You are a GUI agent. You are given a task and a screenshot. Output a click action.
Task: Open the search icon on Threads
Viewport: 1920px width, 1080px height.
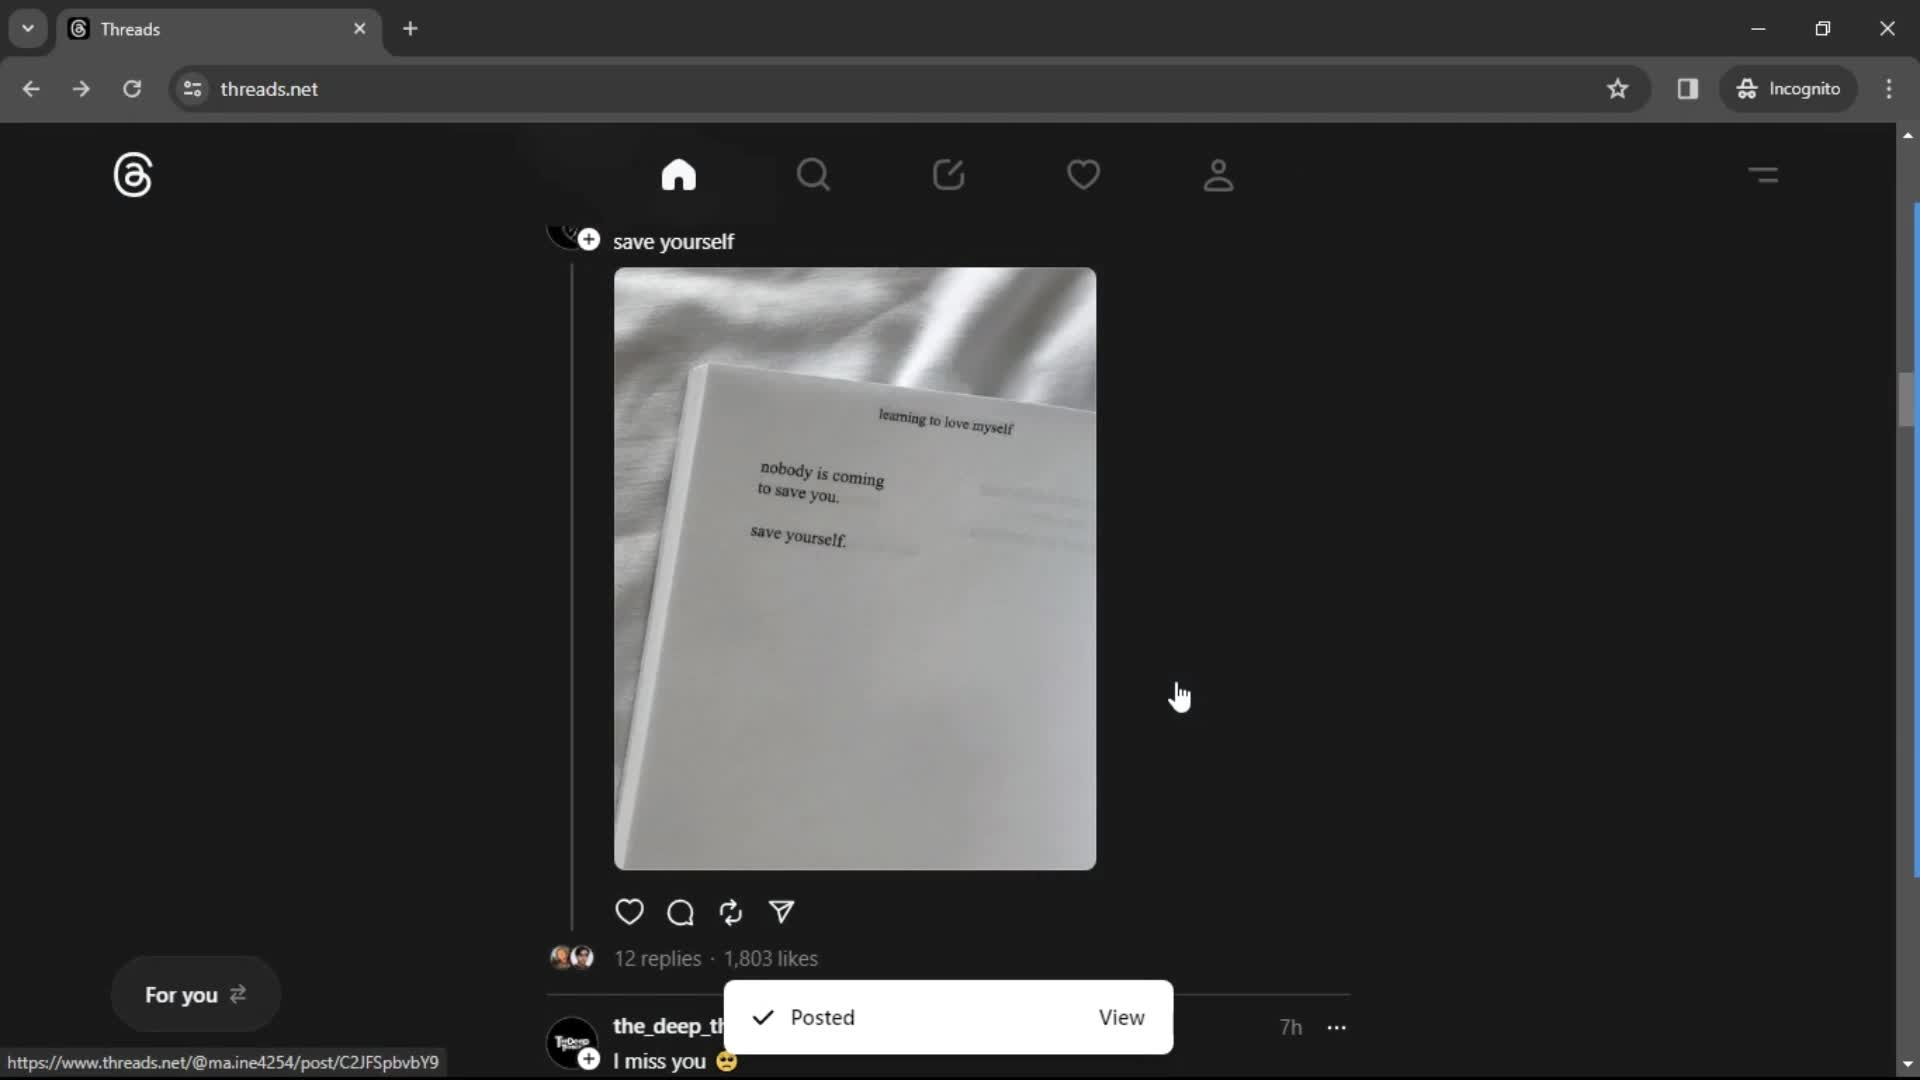click(x=814, y=174)
